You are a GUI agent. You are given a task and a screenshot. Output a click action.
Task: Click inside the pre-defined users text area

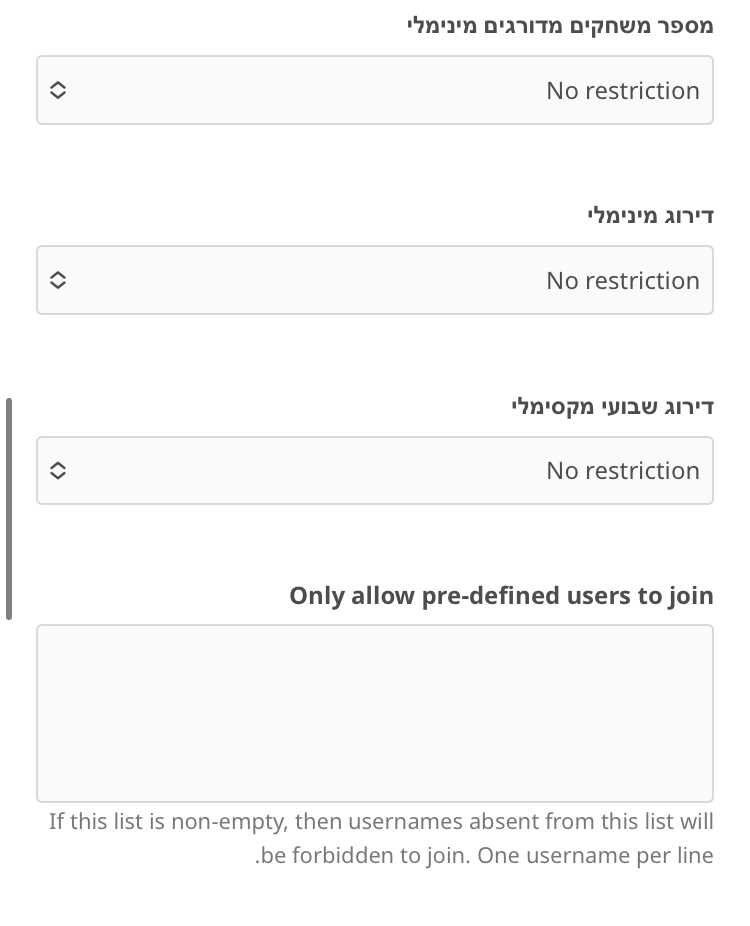tap(375, 712)
